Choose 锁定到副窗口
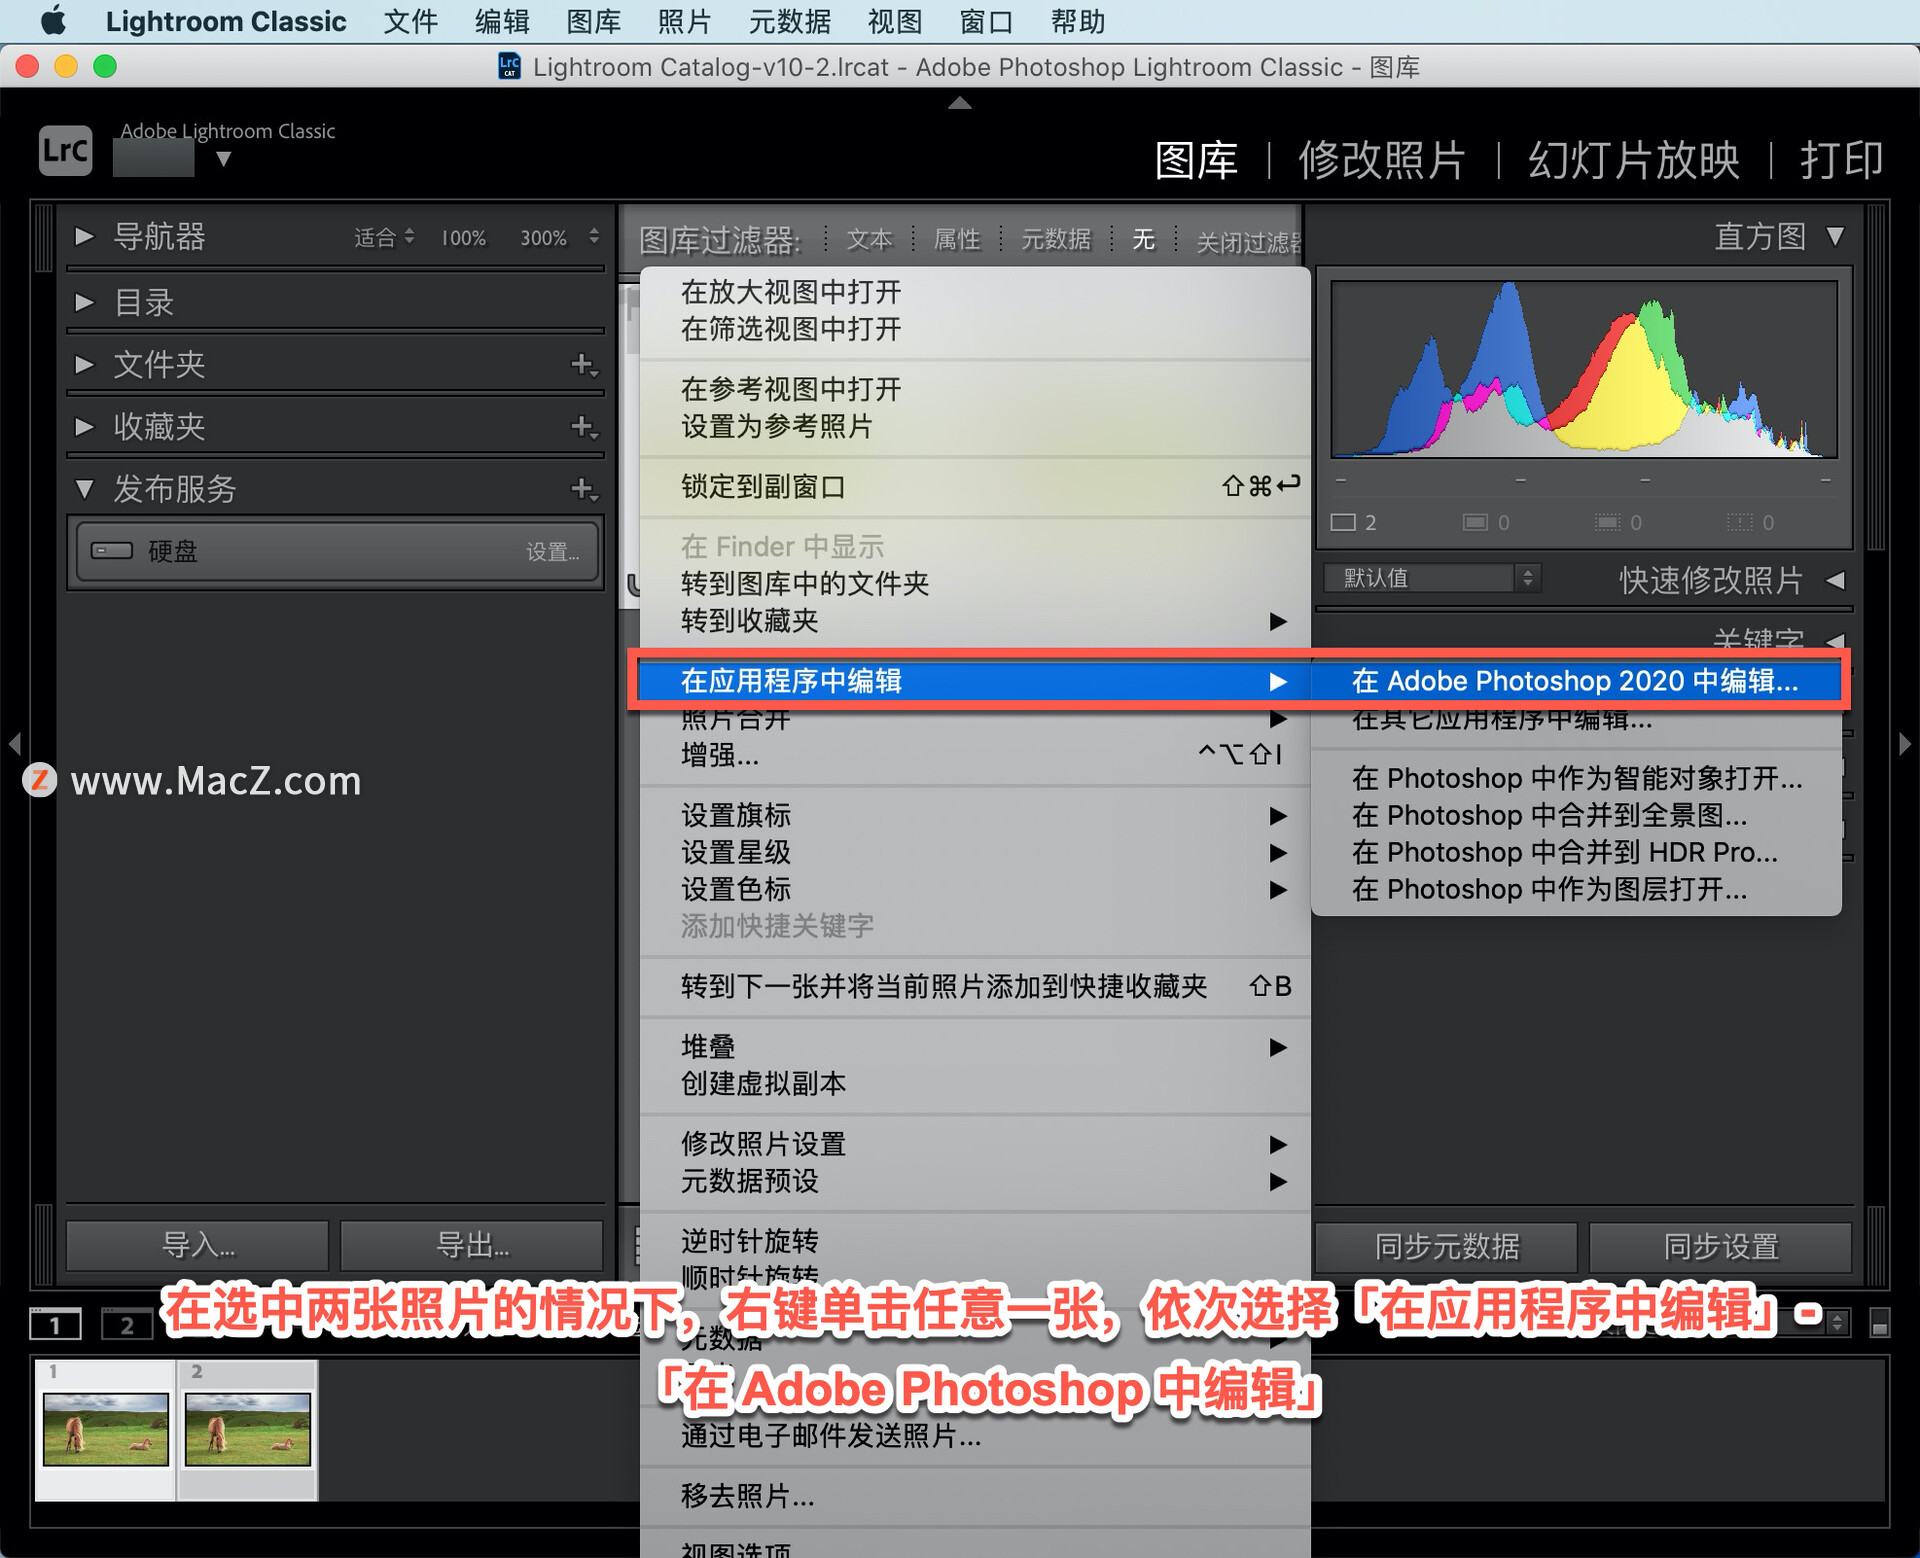Image resolution: width=1920 pixels, height=1558 pixels. point(975,487)
